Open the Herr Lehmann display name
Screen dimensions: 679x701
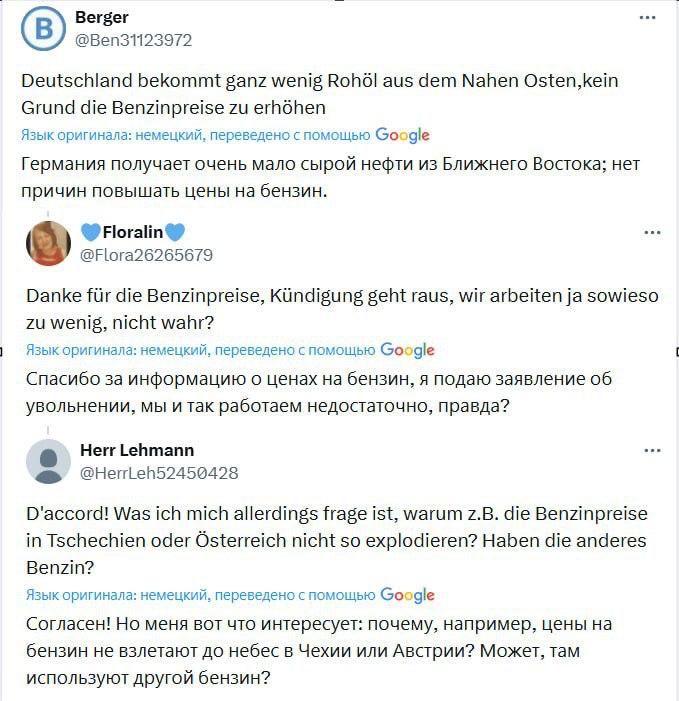point(137,450)
